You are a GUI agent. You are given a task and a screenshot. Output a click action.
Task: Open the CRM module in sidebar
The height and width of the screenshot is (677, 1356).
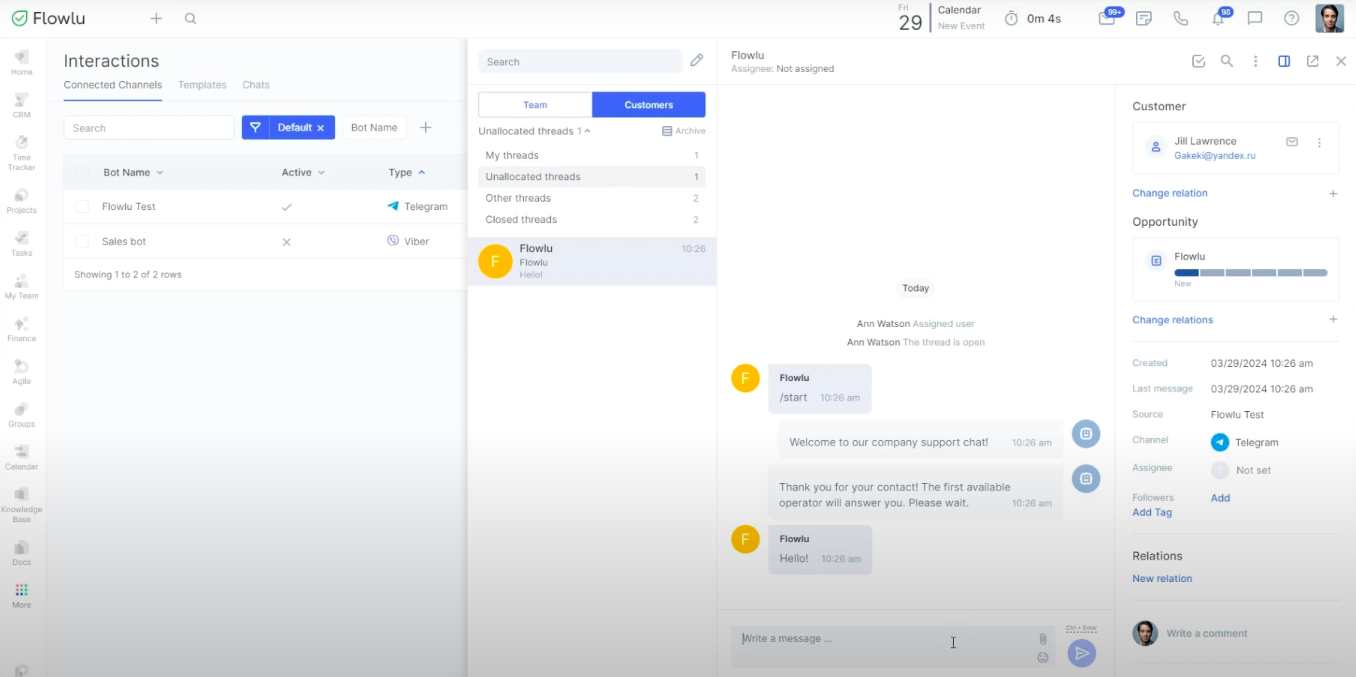(22, 105)
